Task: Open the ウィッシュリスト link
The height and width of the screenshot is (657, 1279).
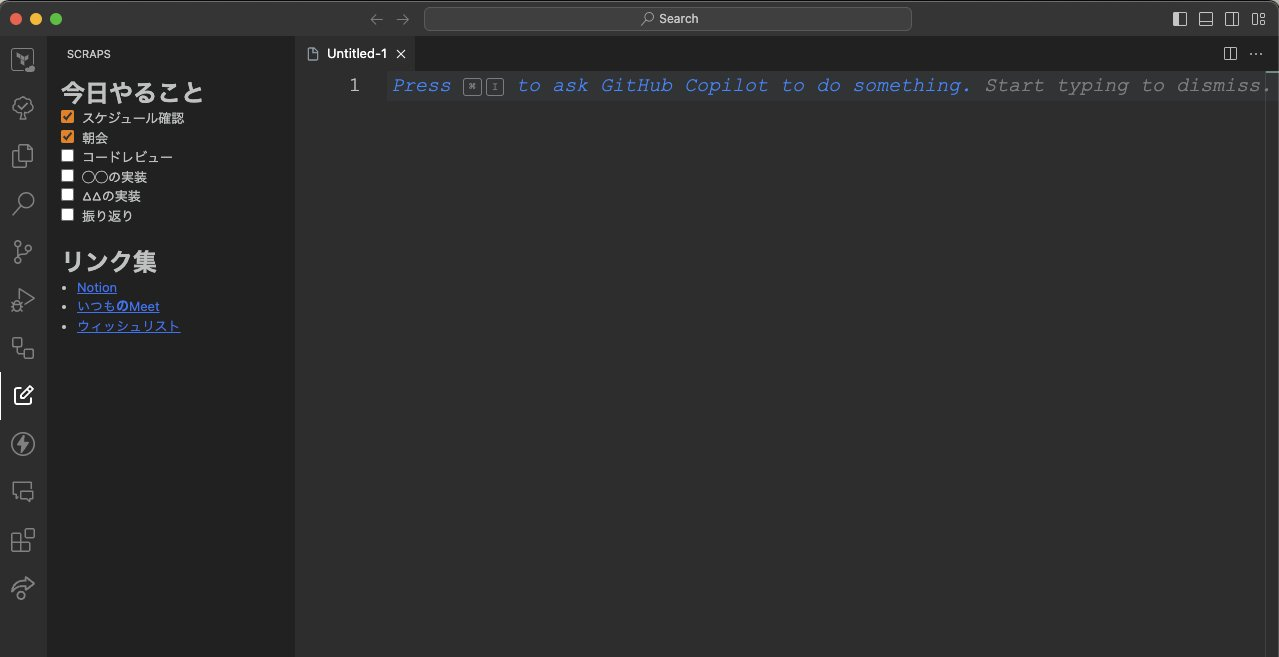Action: 128,326
